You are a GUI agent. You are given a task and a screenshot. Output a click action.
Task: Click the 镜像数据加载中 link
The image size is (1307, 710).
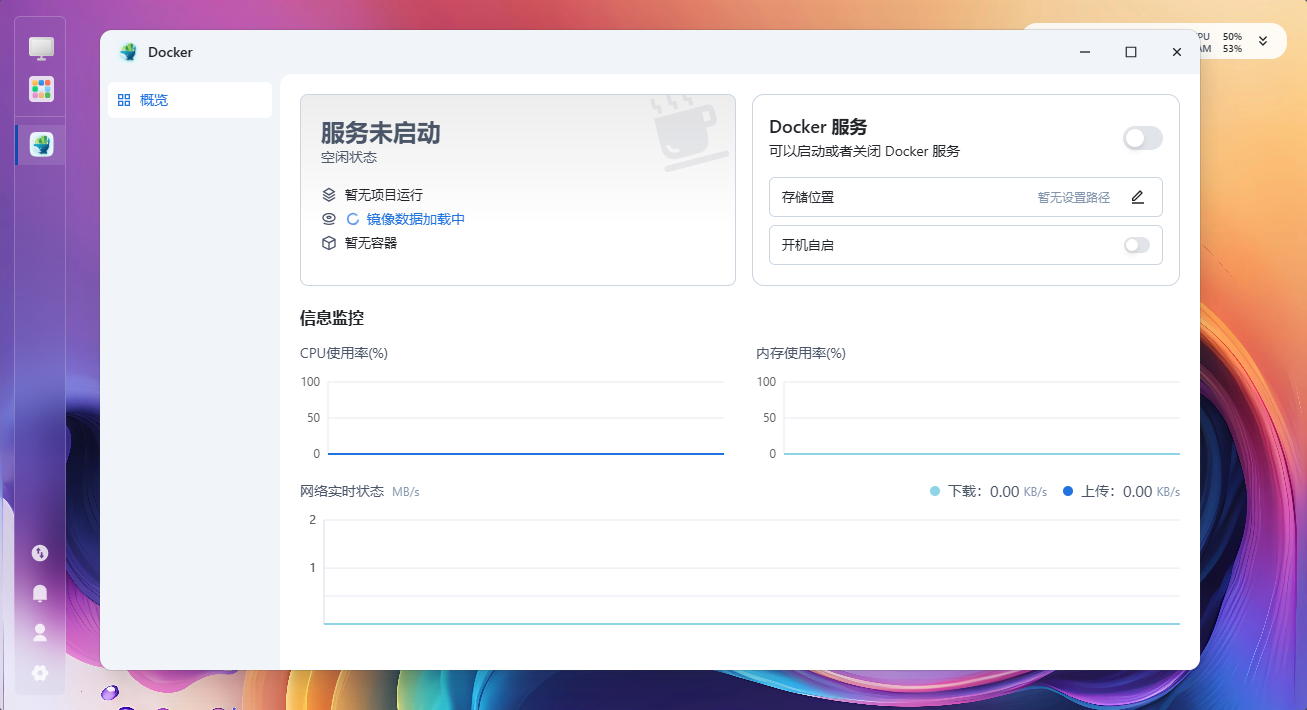(416, 219)
